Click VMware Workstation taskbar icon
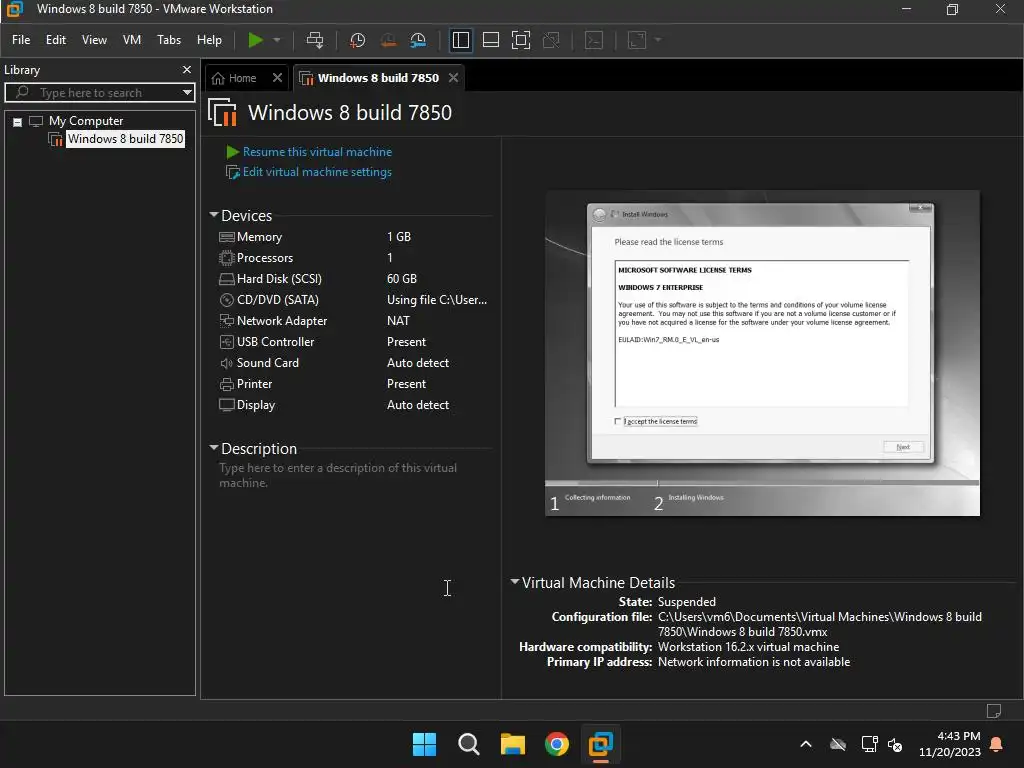 600,744
